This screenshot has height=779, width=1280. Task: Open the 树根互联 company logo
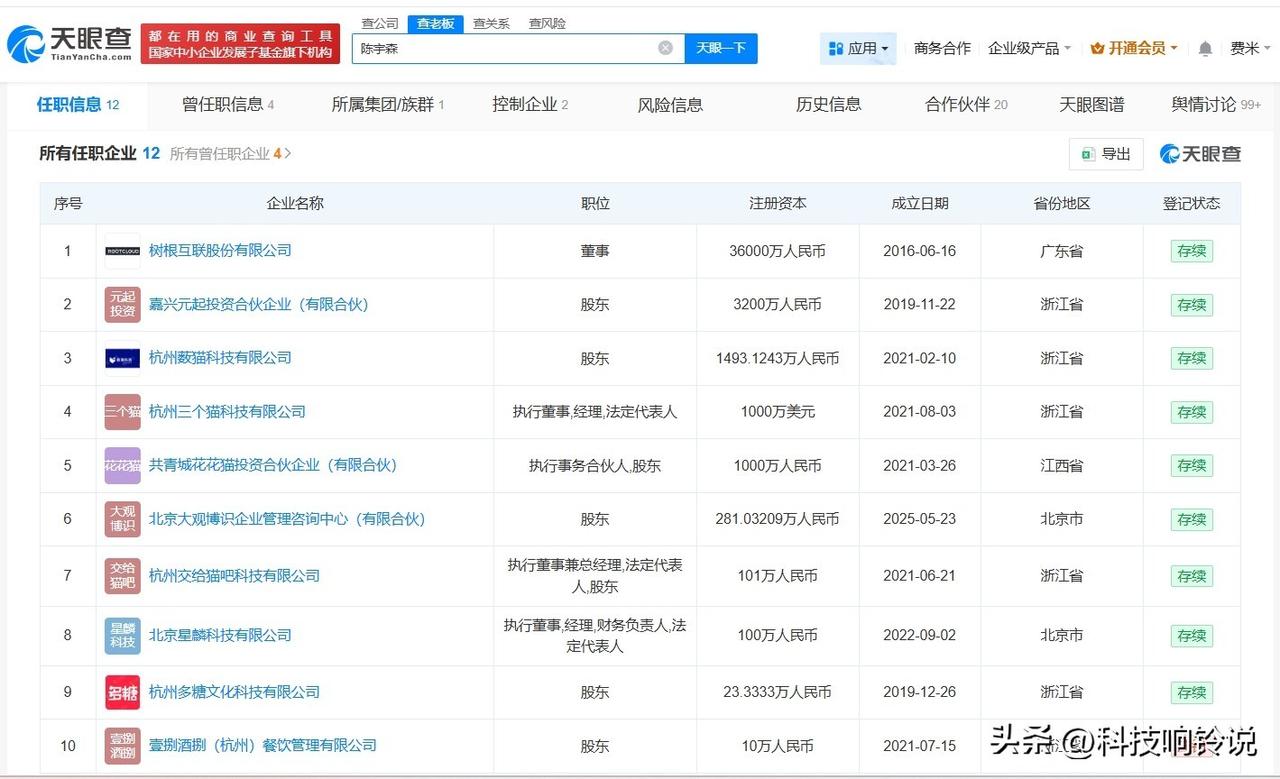(122, 251)
